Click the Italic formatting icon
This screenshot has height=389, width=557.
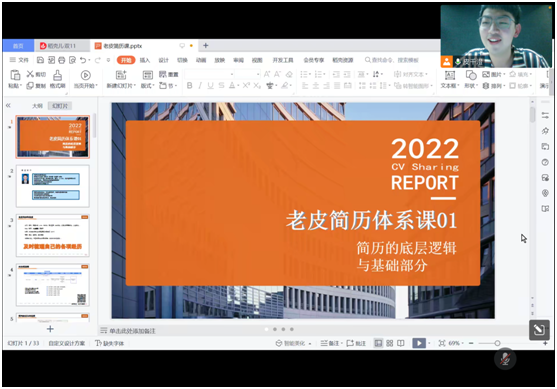coord(200,86)
